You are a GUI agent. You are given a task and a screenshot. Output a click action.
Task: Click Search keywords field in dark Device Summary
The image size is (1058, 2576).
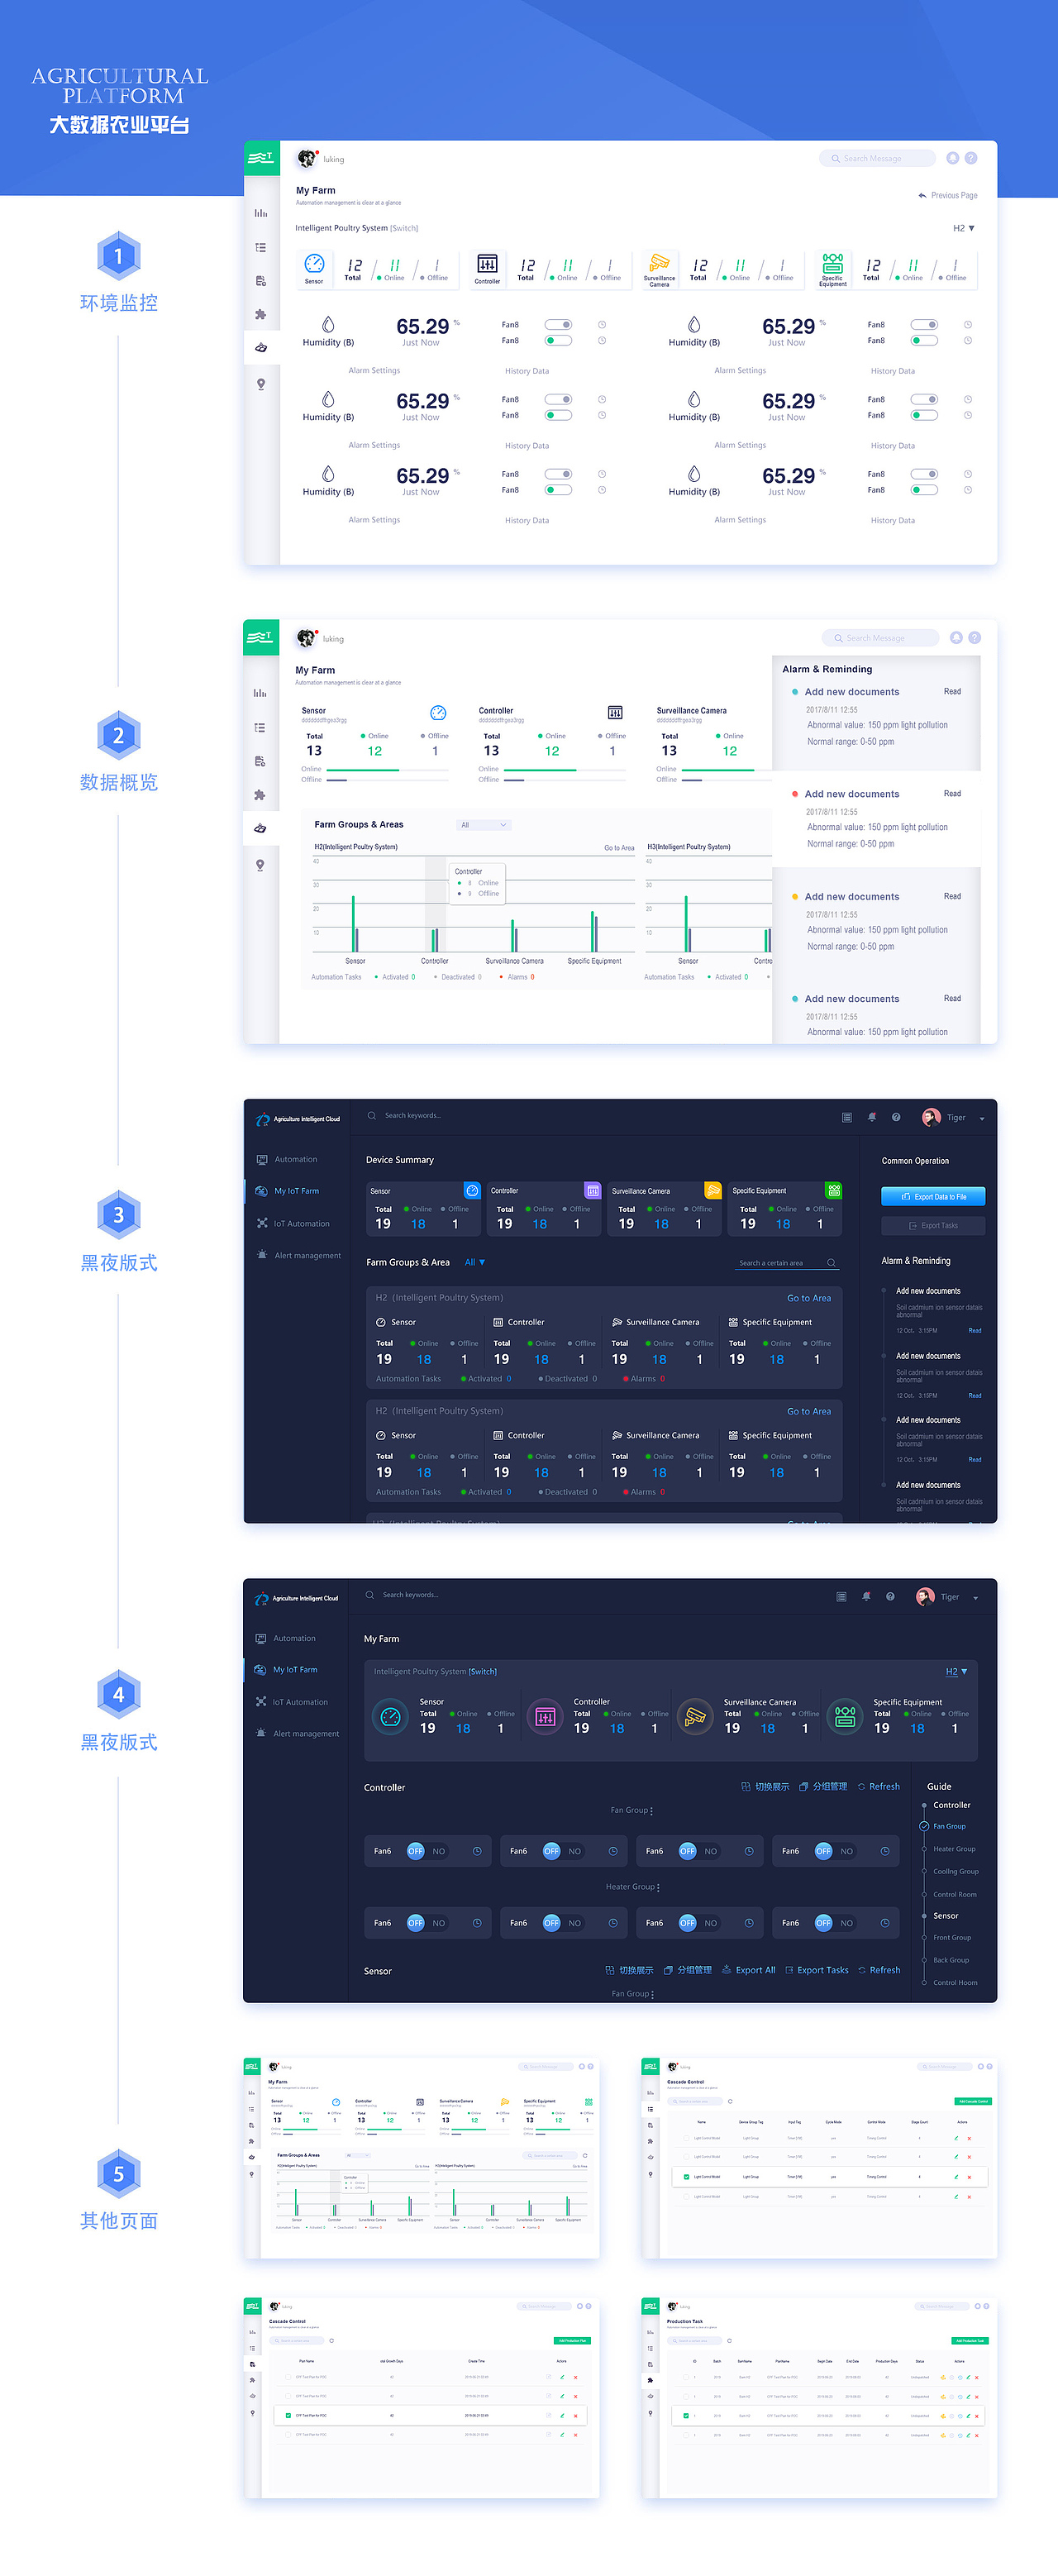404,1116
